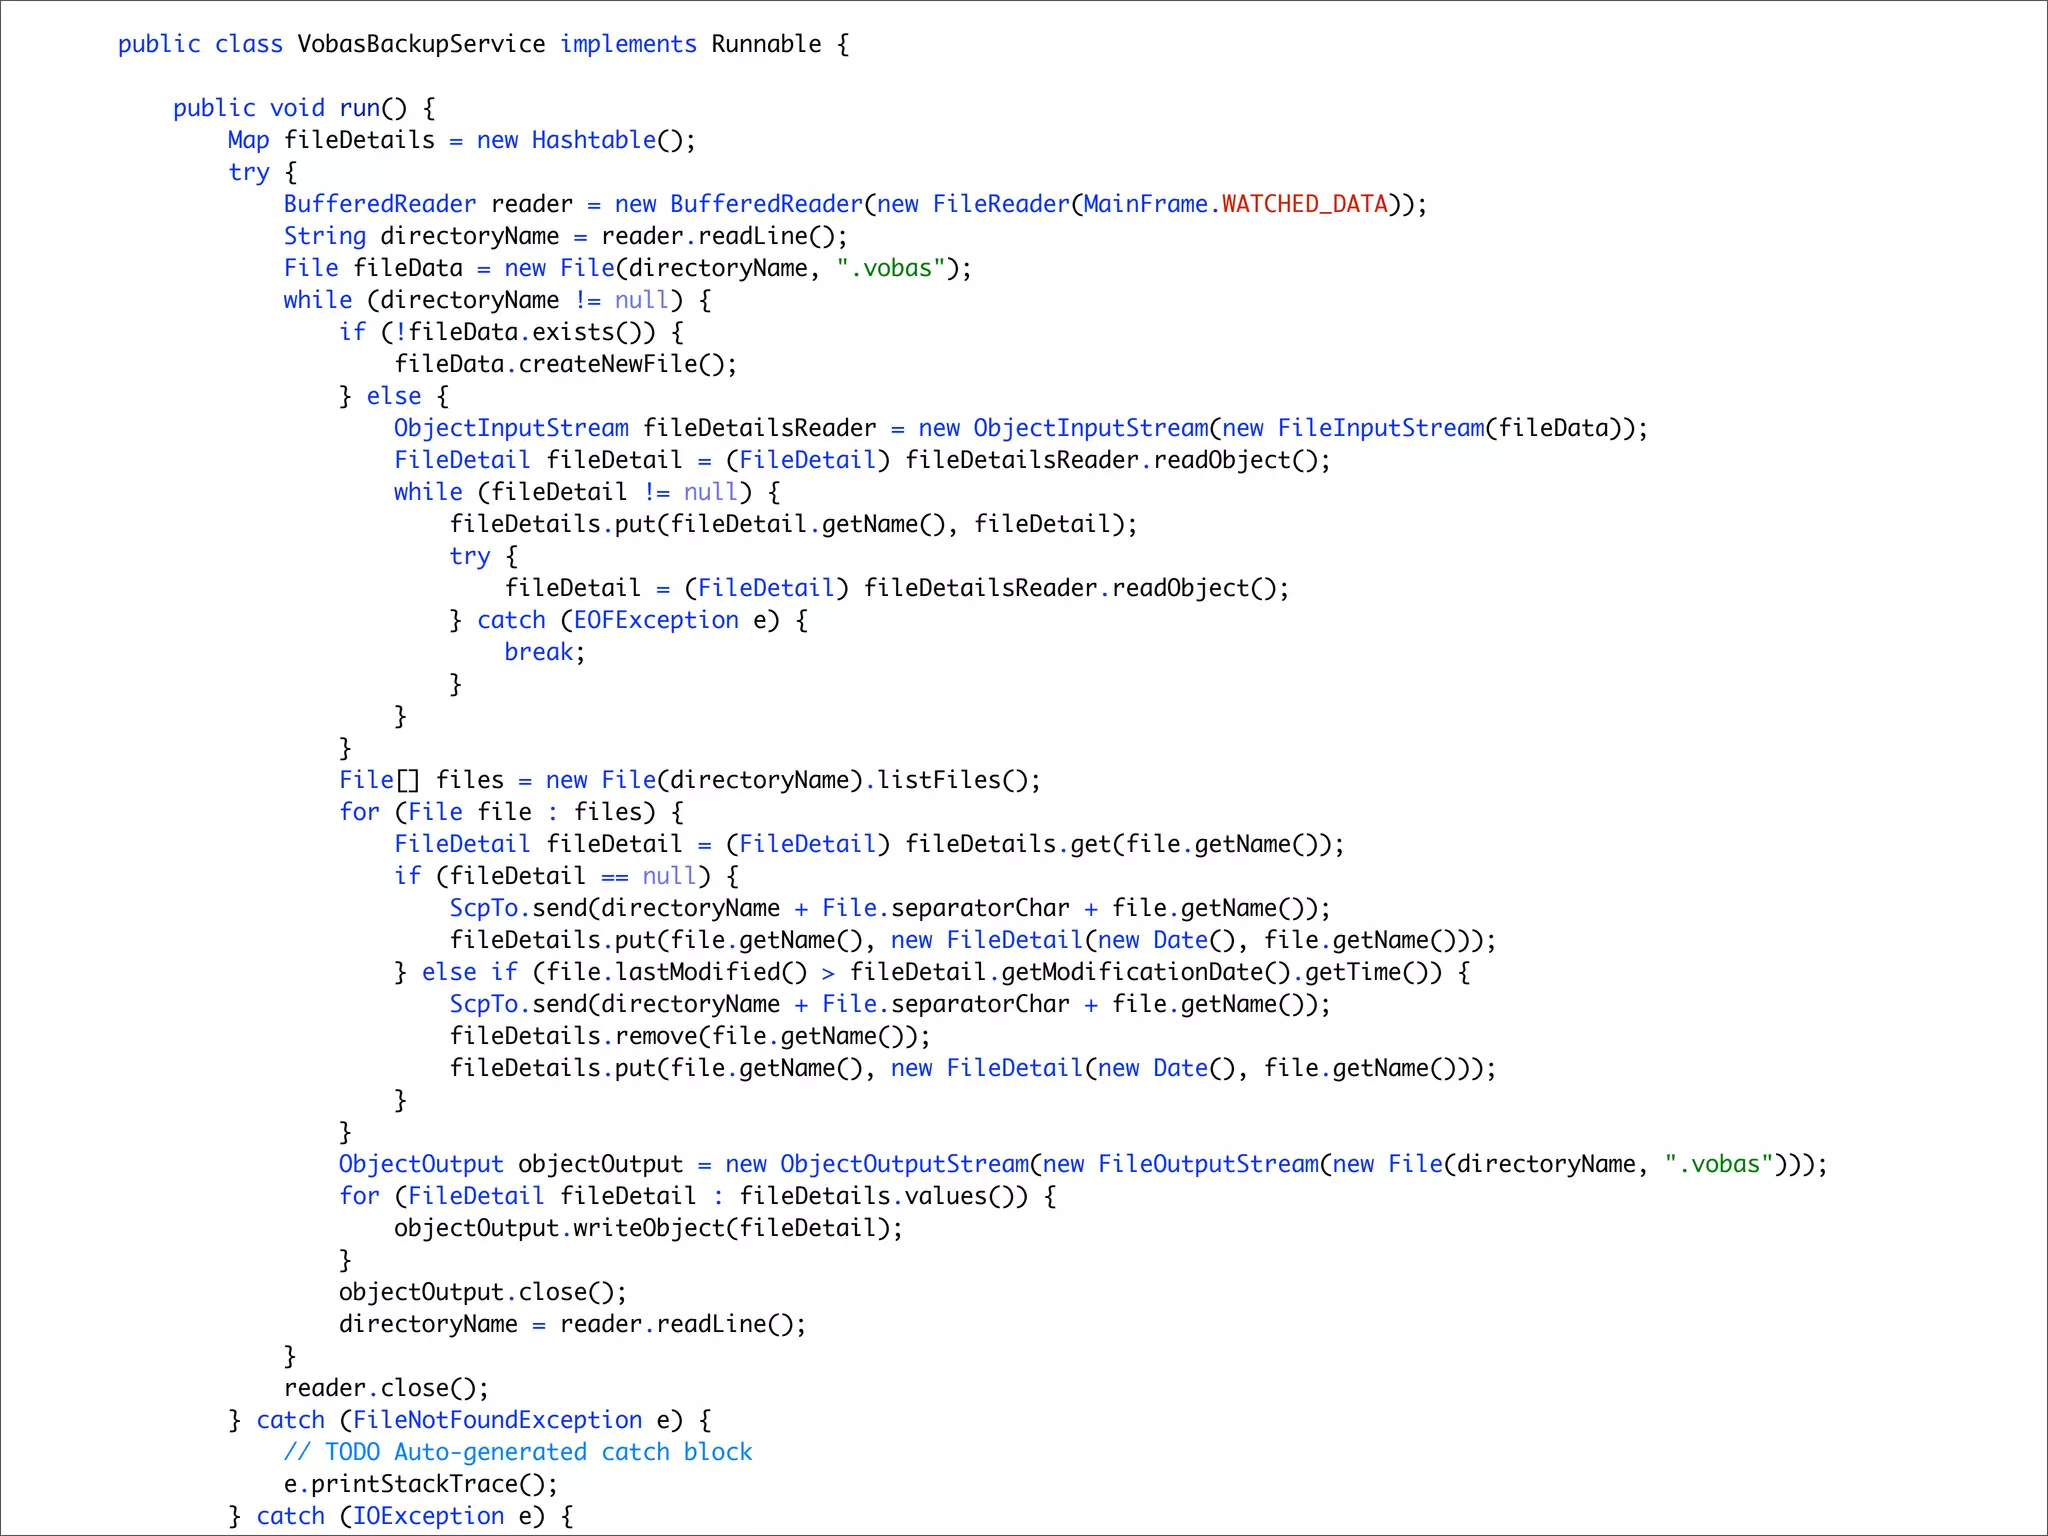Click the listFiles method call
The width and height of the screenshot is (2048, 1536).
pyautogui.click(x=939, y=780)
